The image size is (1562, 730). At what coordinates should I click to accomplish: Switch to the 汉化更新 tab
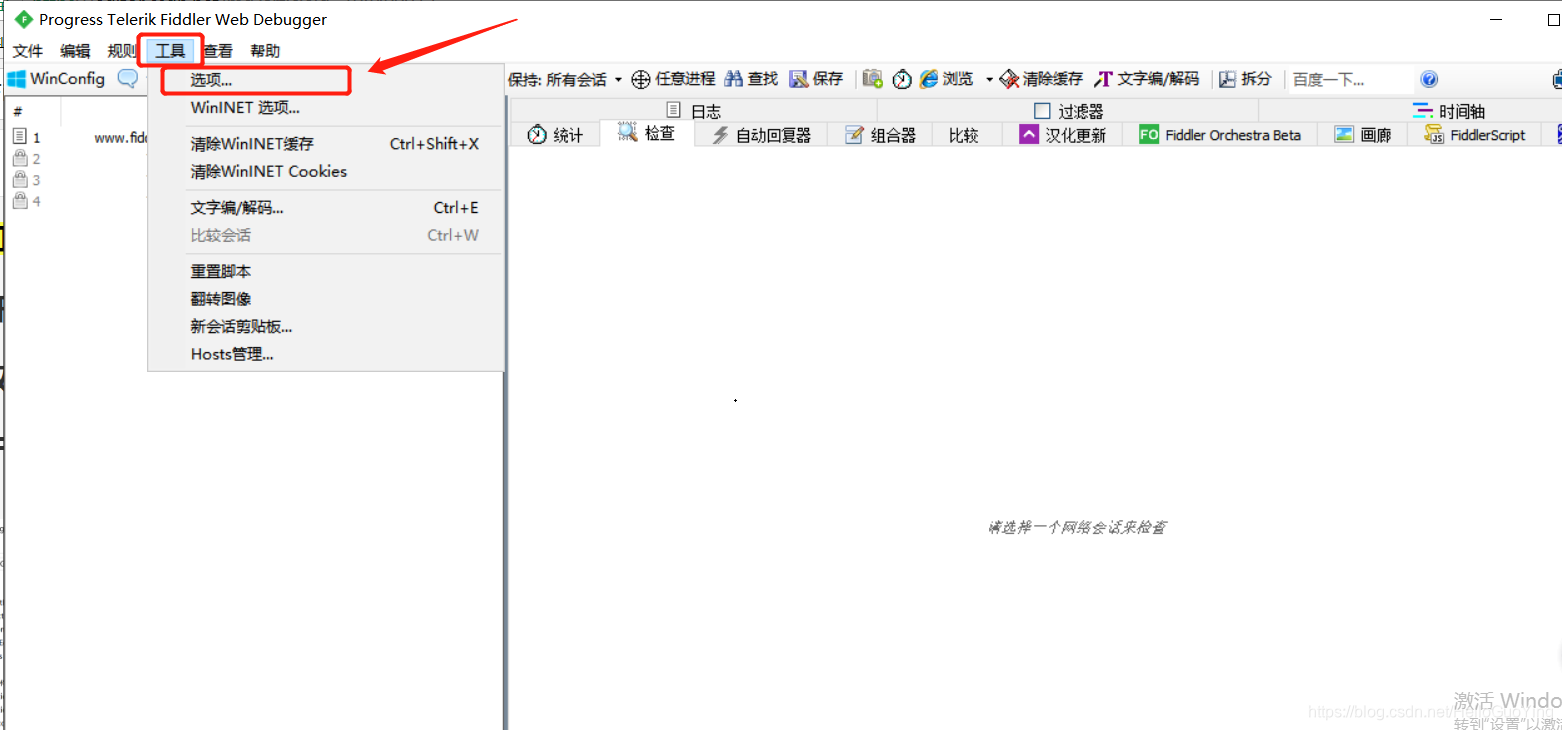pos(1062,135)
